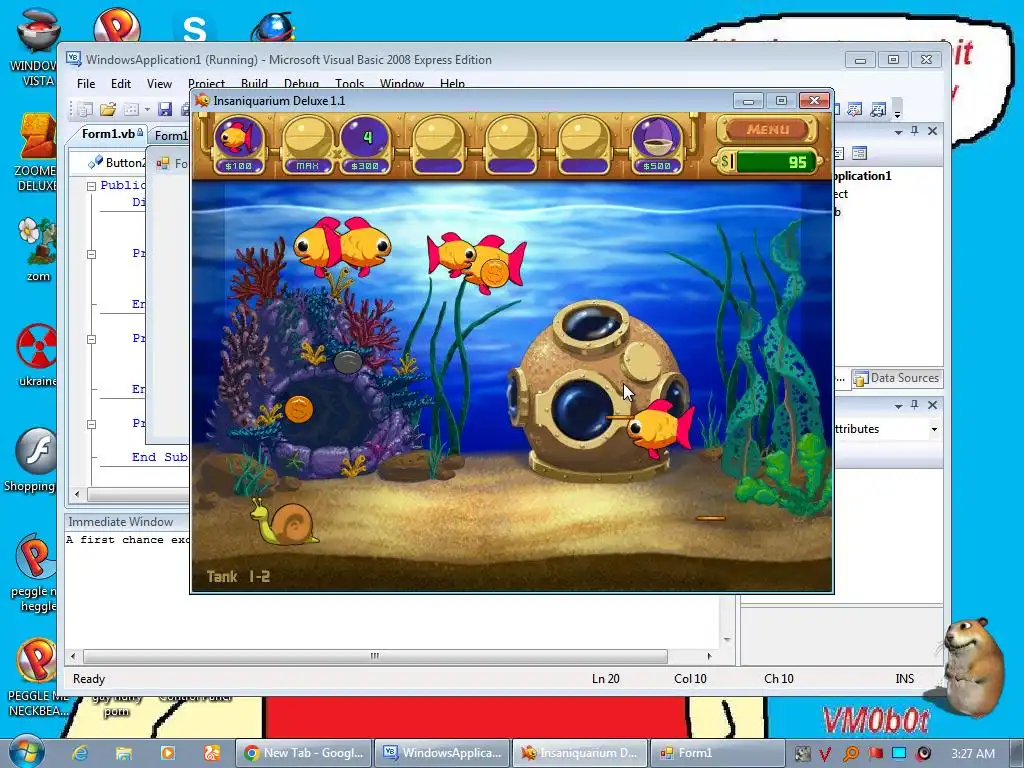Click the Ln 20 status bar indicator

pyautogui.click(x=605, y=679)
